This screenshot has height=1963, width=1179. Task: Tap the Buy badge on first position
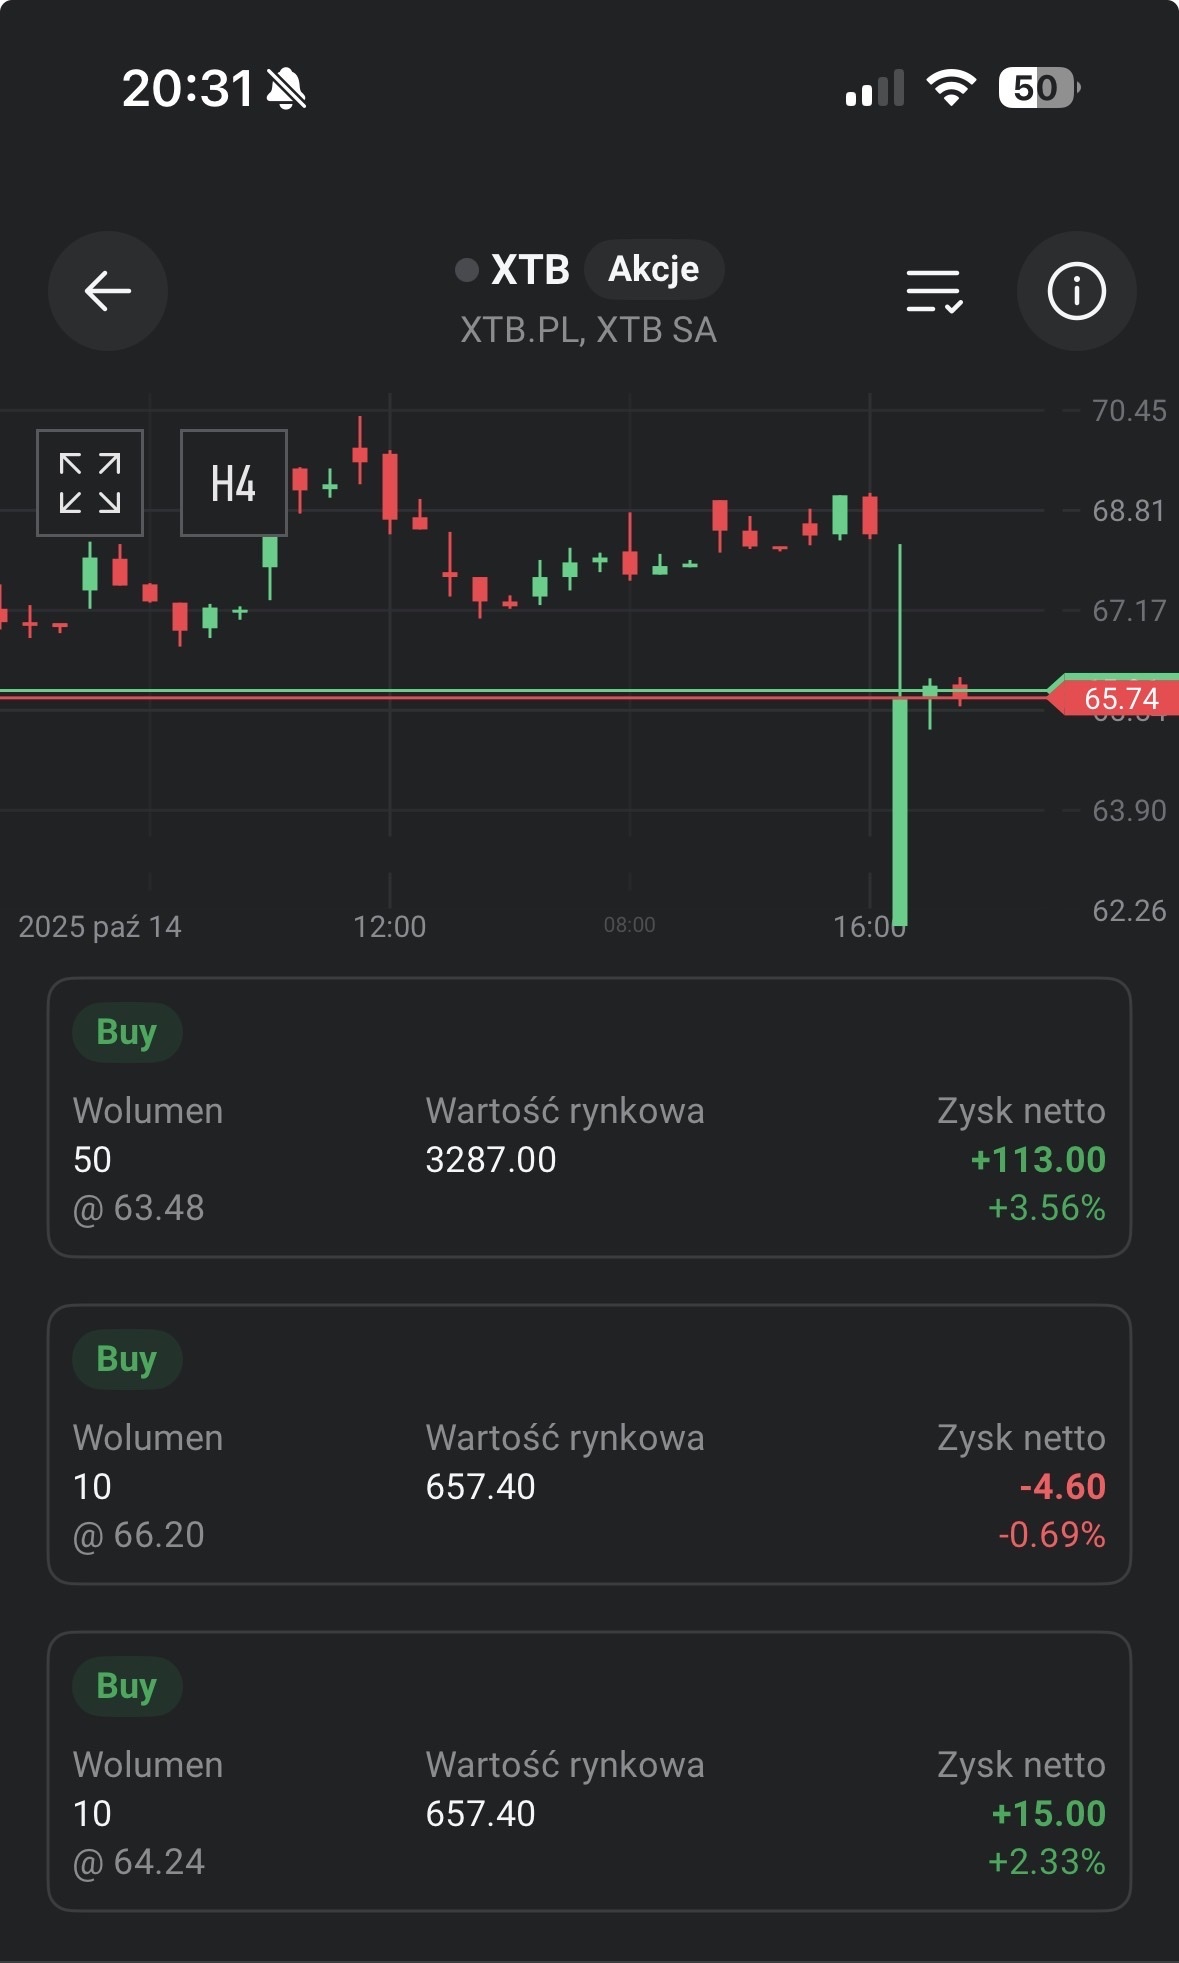[x=127, y=1032]
